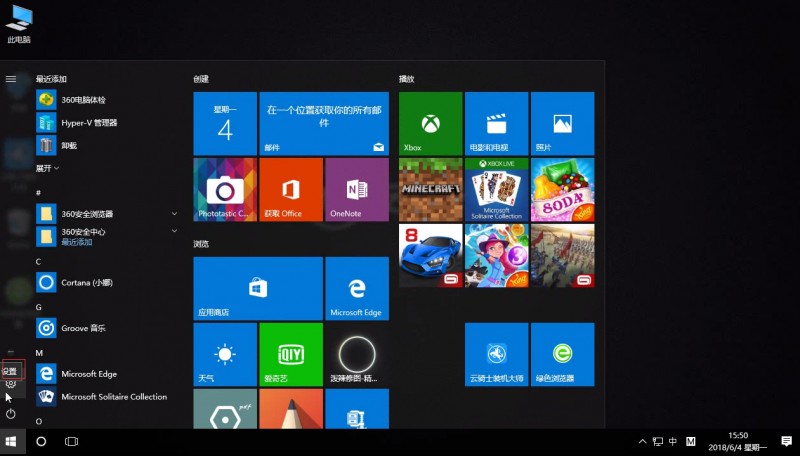Launch the 爱奇艺 iQIYI tile

click(x=291, y=354)
